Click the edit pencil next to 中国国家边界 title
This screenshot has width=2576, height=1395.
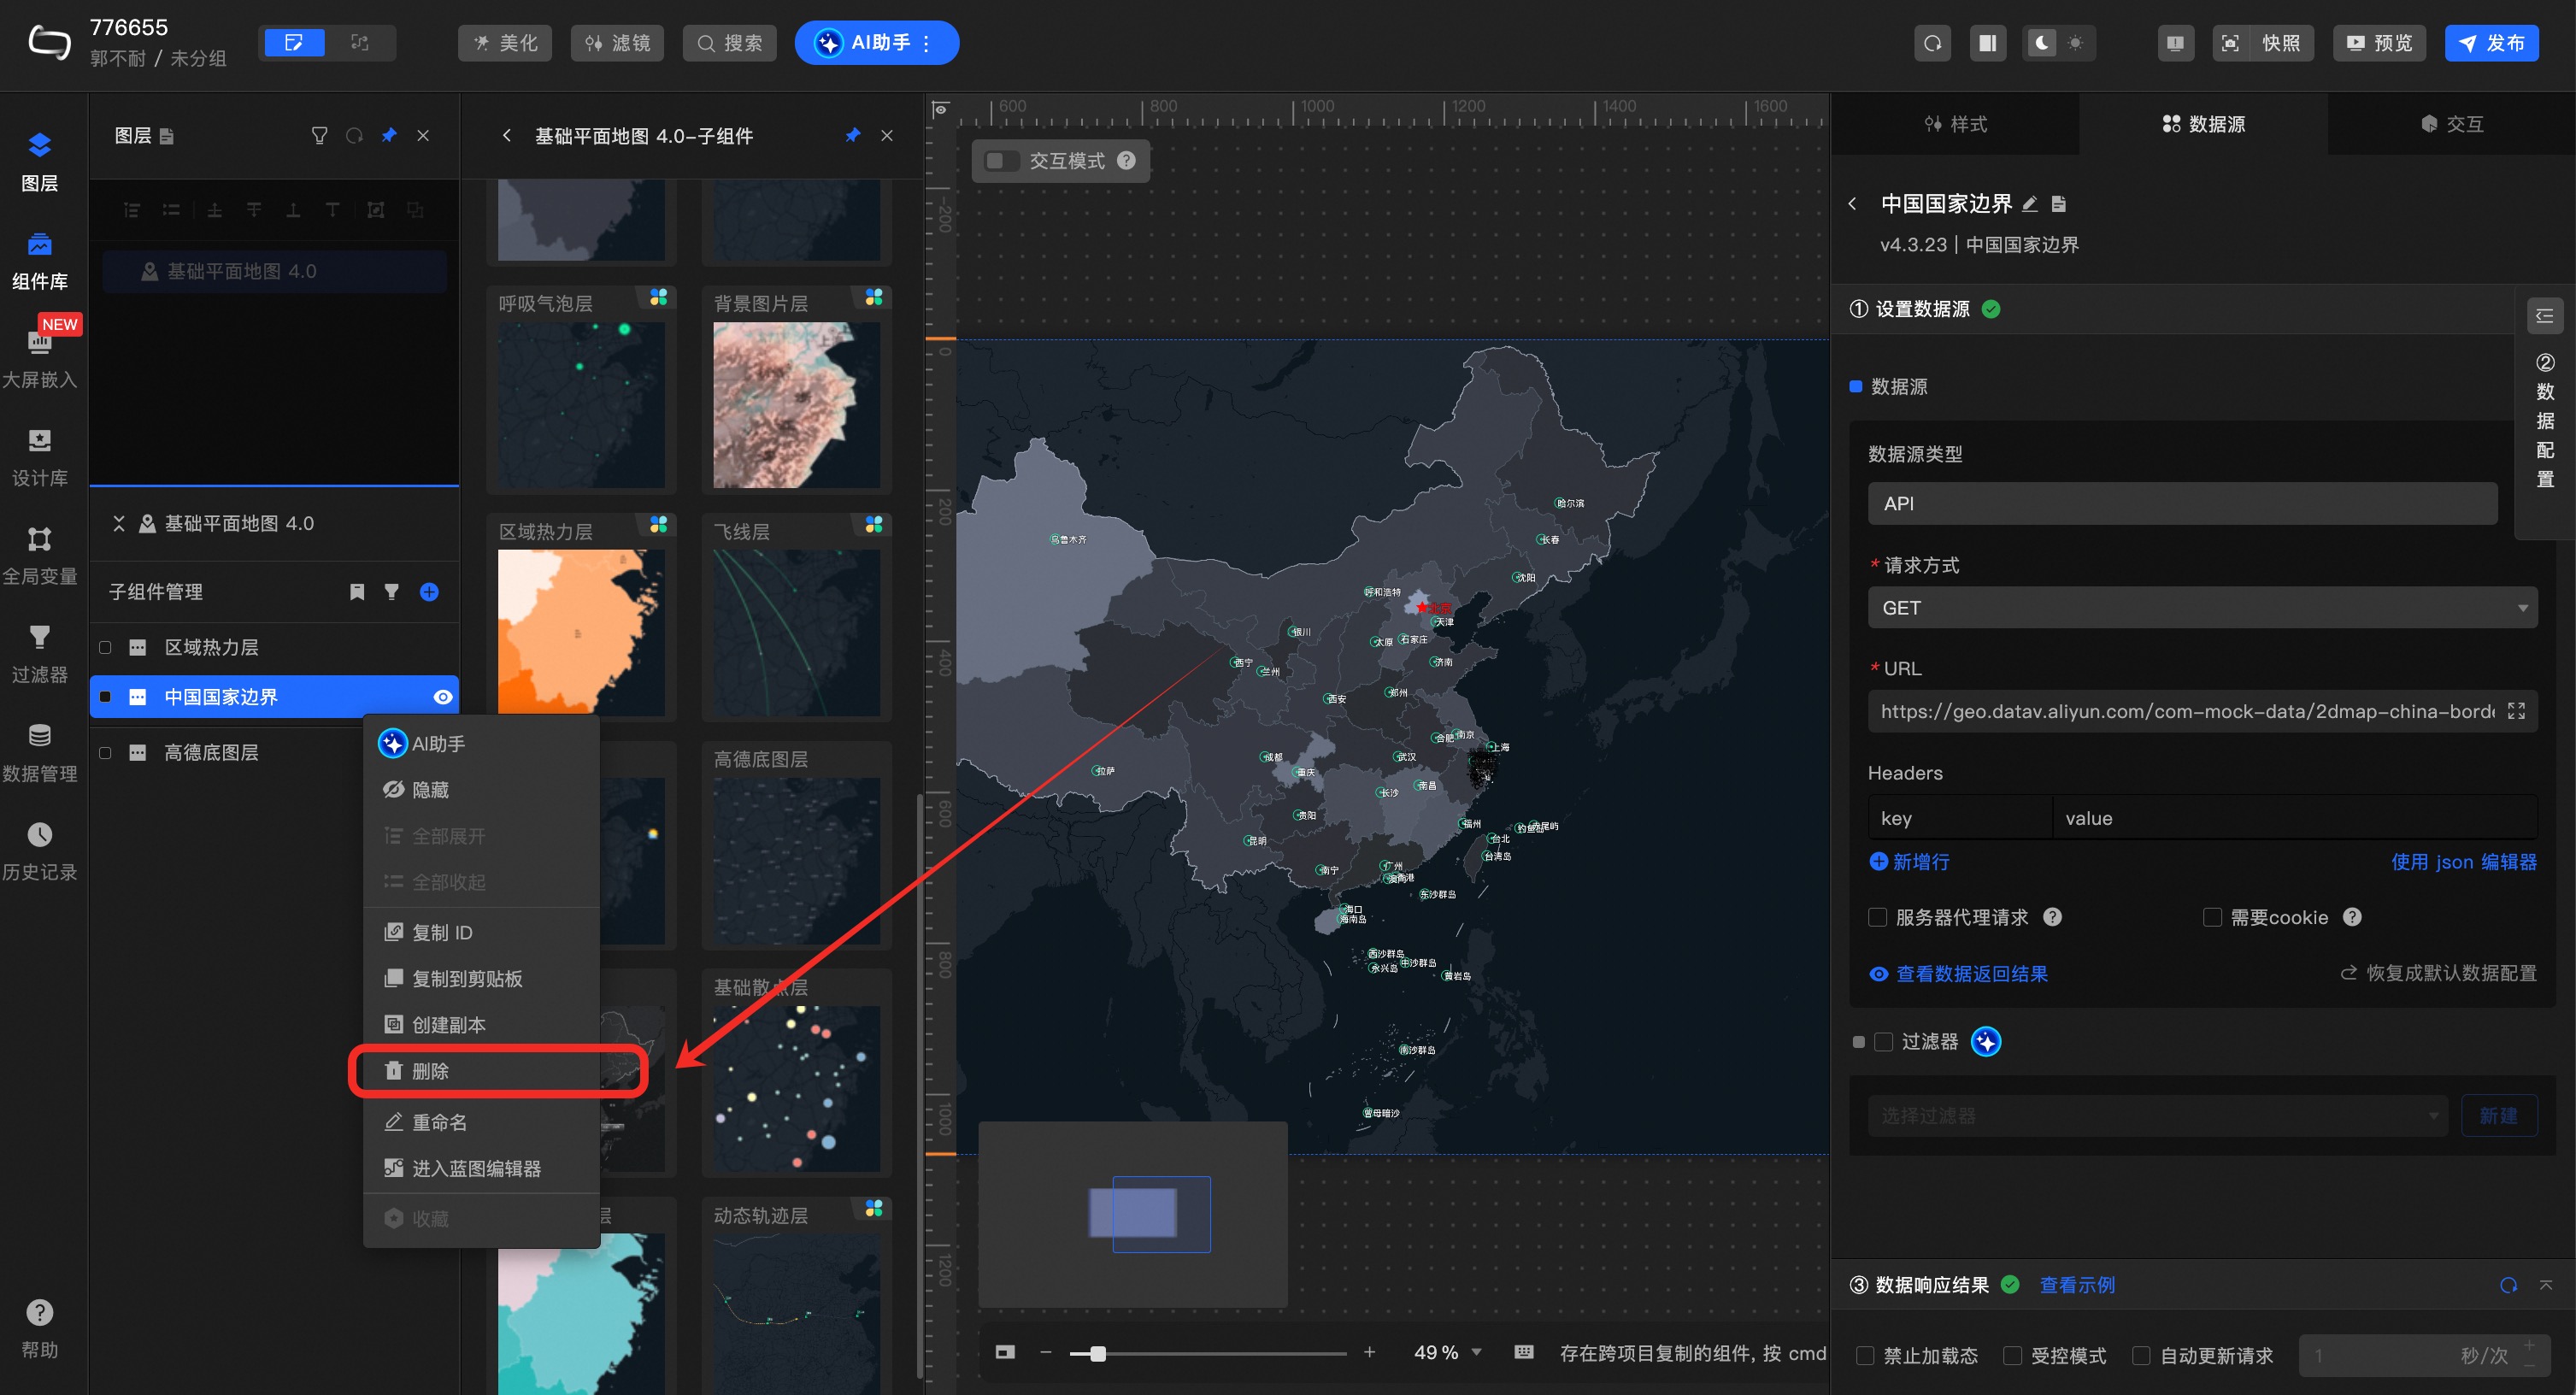pos(2030,204)
